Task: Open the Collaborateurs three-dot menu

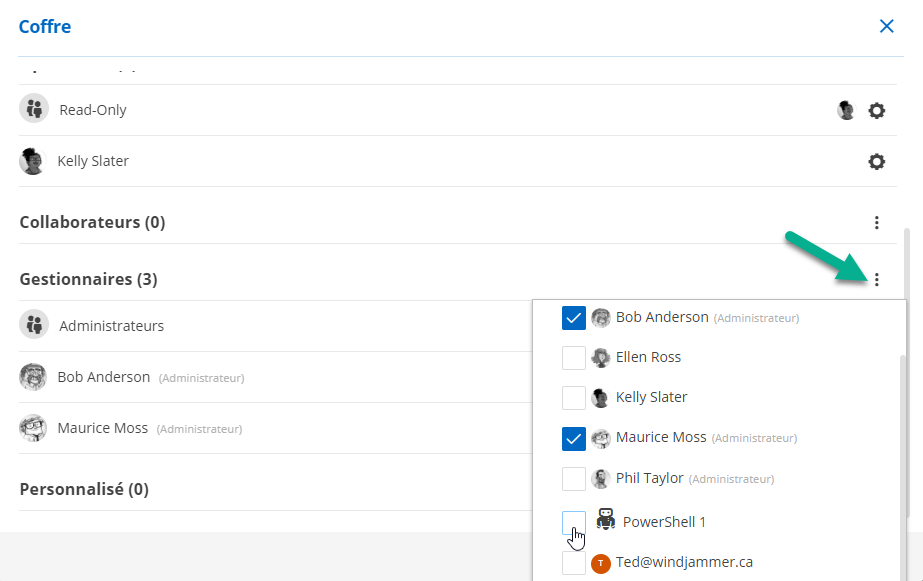Action: [x=876, y=223]
